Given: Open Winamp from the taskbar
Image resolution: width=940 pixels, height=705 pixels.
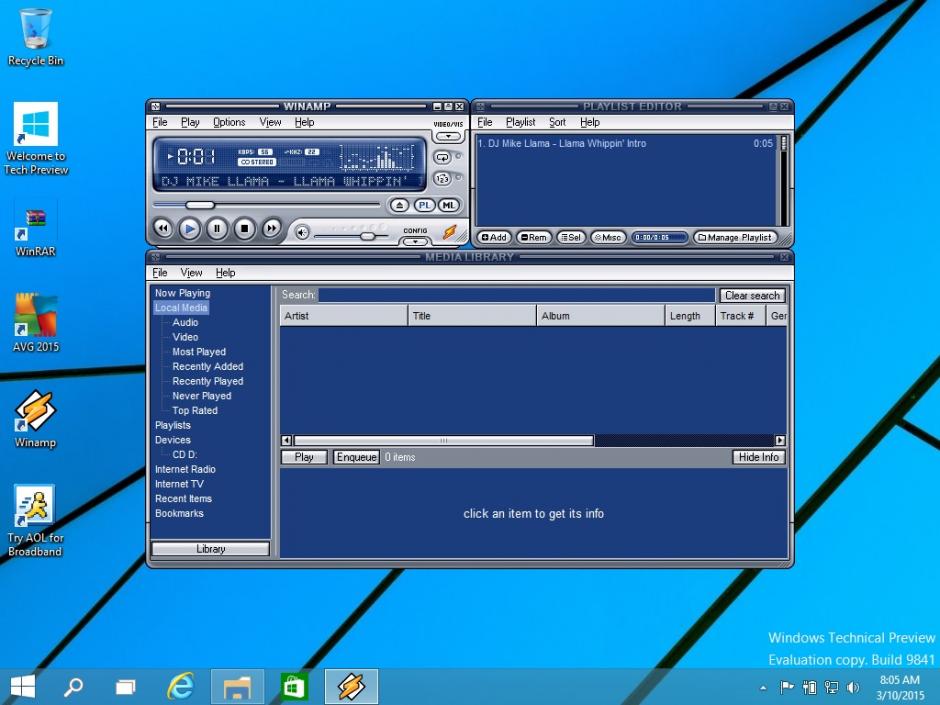Looking at the screenshot, I should click(350, 687).
